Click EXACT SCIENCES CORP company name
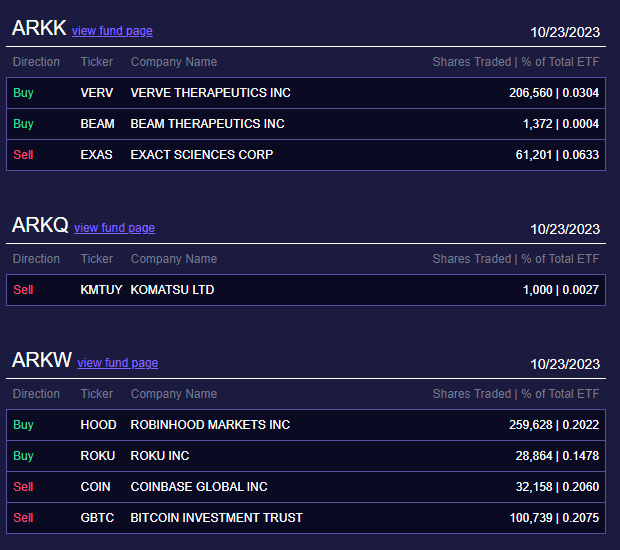 tap(202, 155)
